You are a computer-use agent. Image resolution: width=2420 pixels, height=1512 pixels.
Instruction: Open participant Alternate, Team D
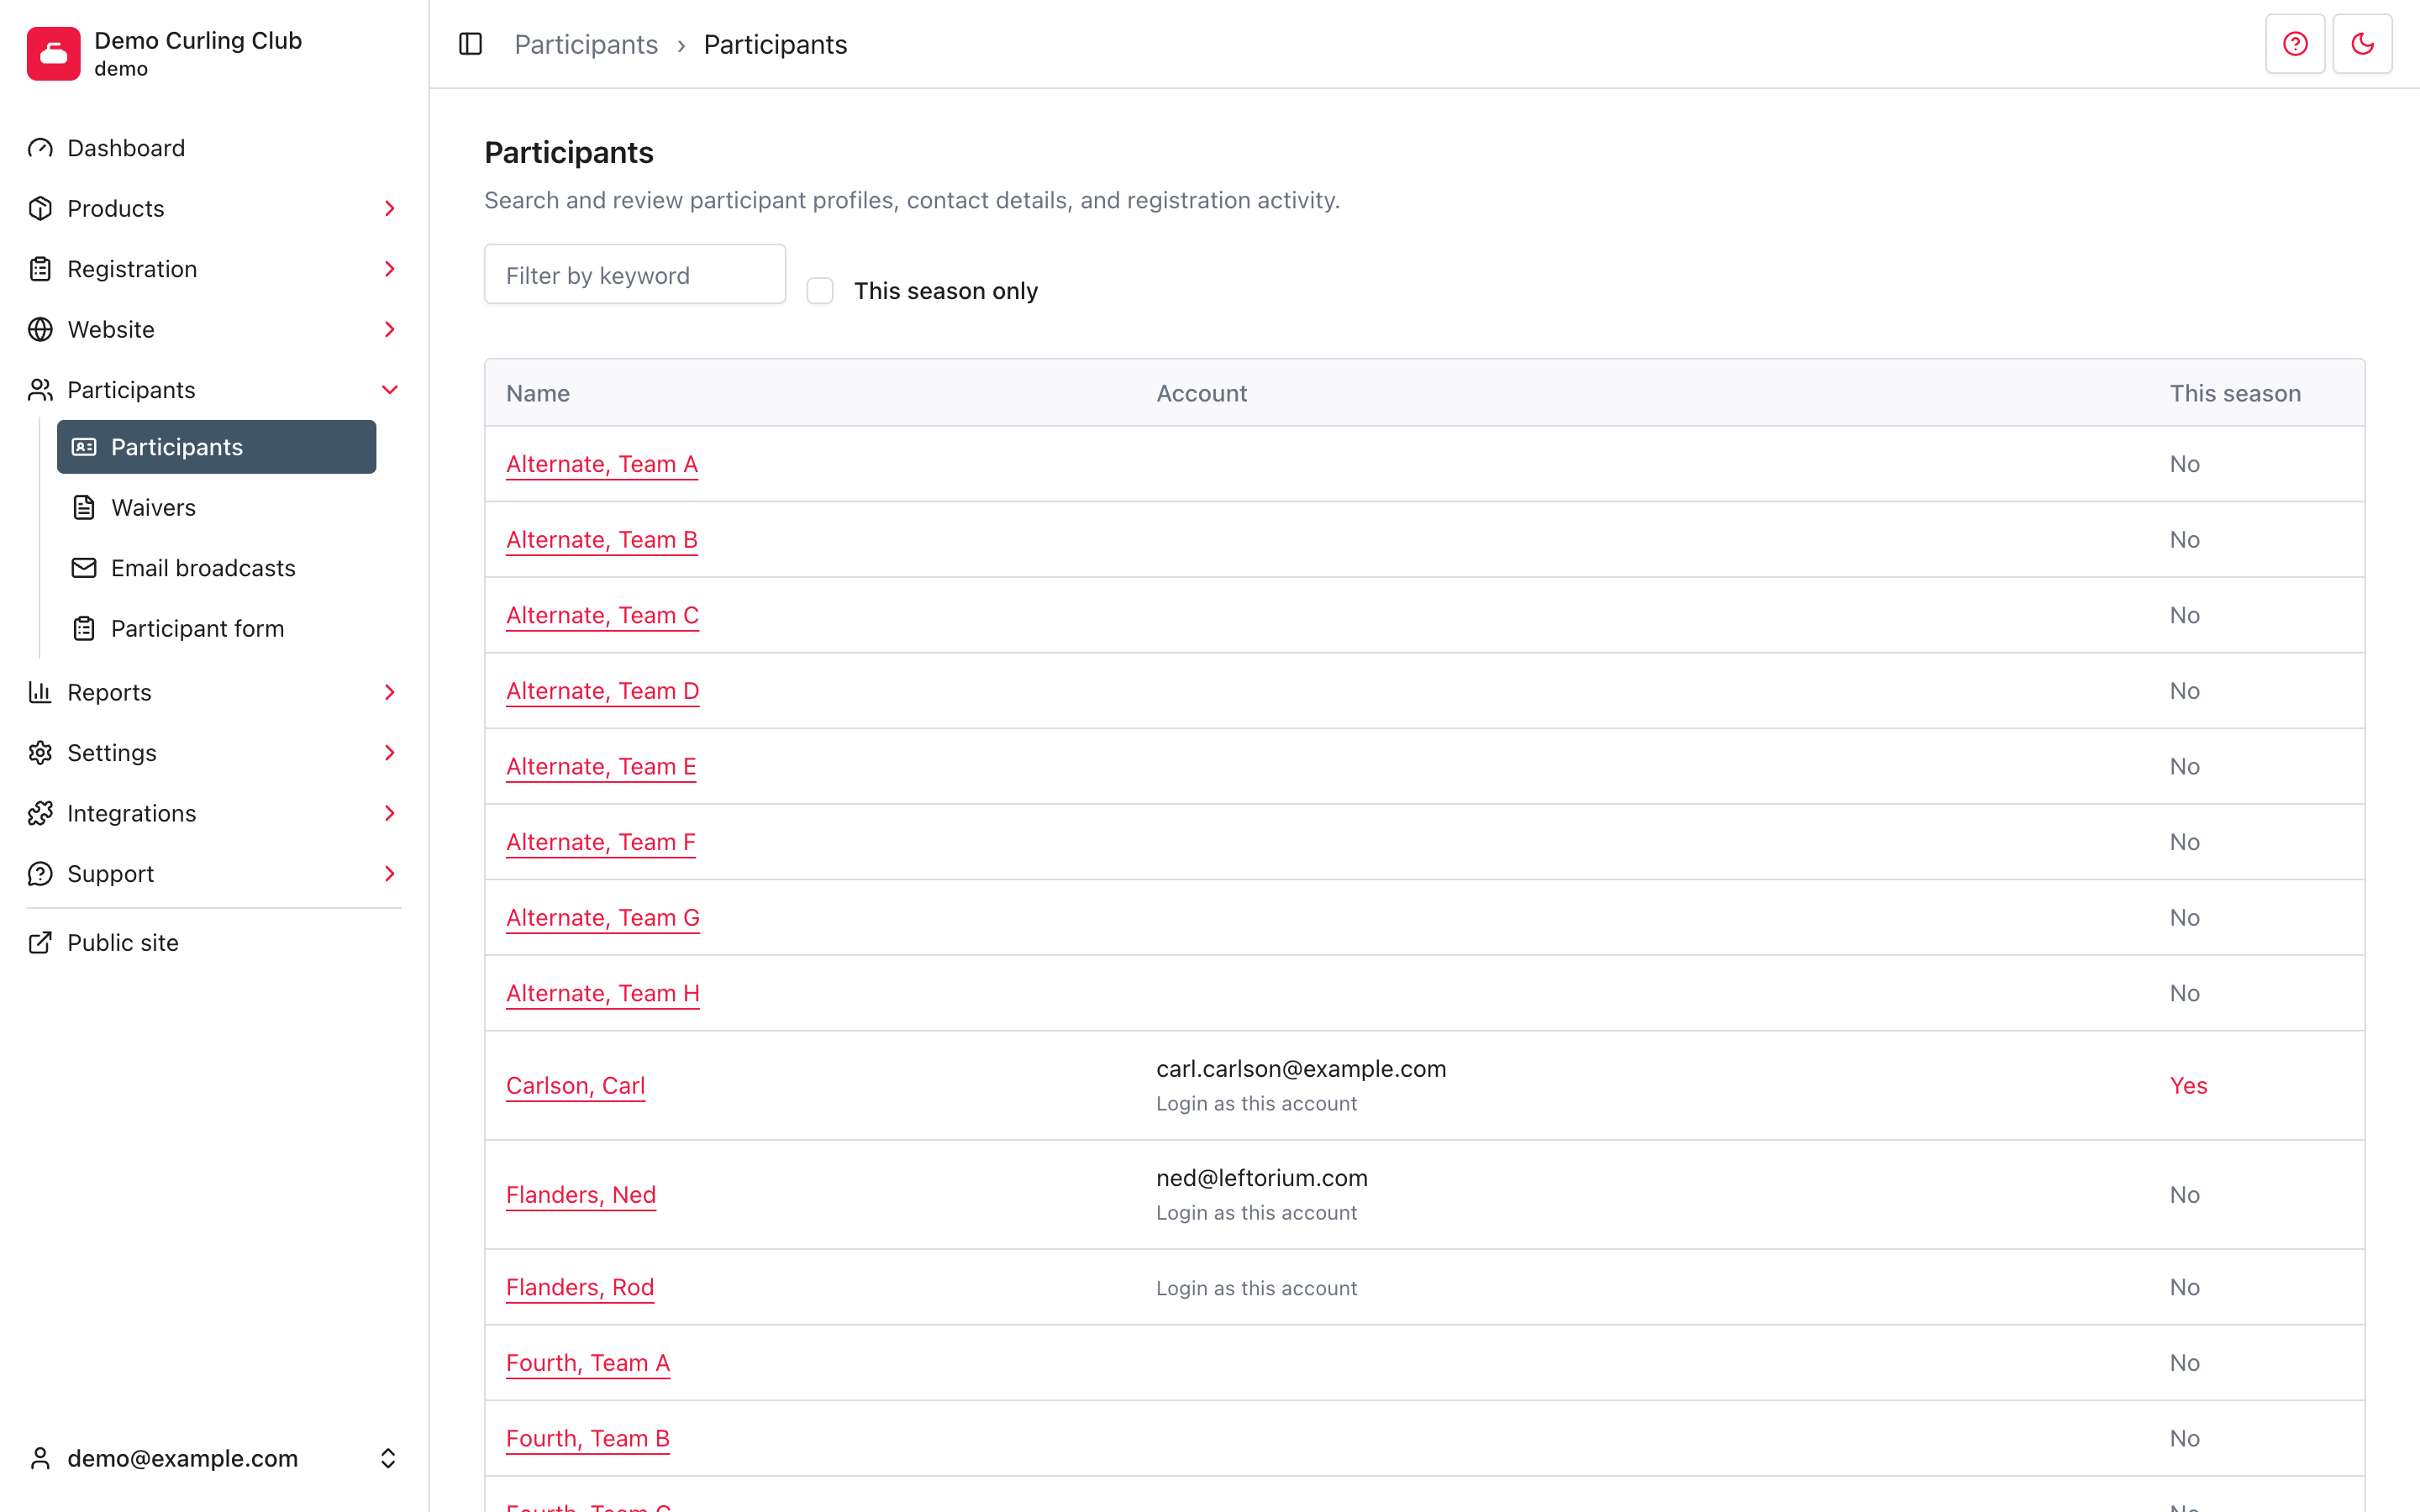602,690
